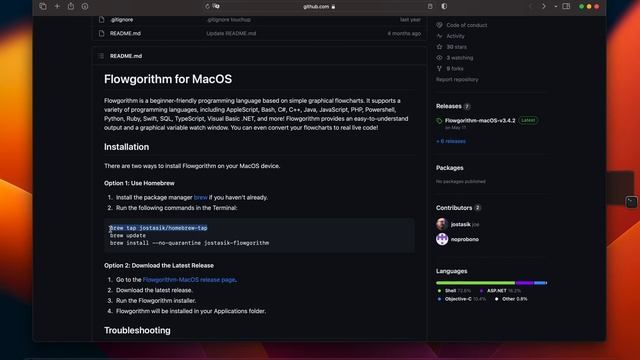Follow the brew hyperlink in step 1
640x360 pixels.
tap(200, 198)
